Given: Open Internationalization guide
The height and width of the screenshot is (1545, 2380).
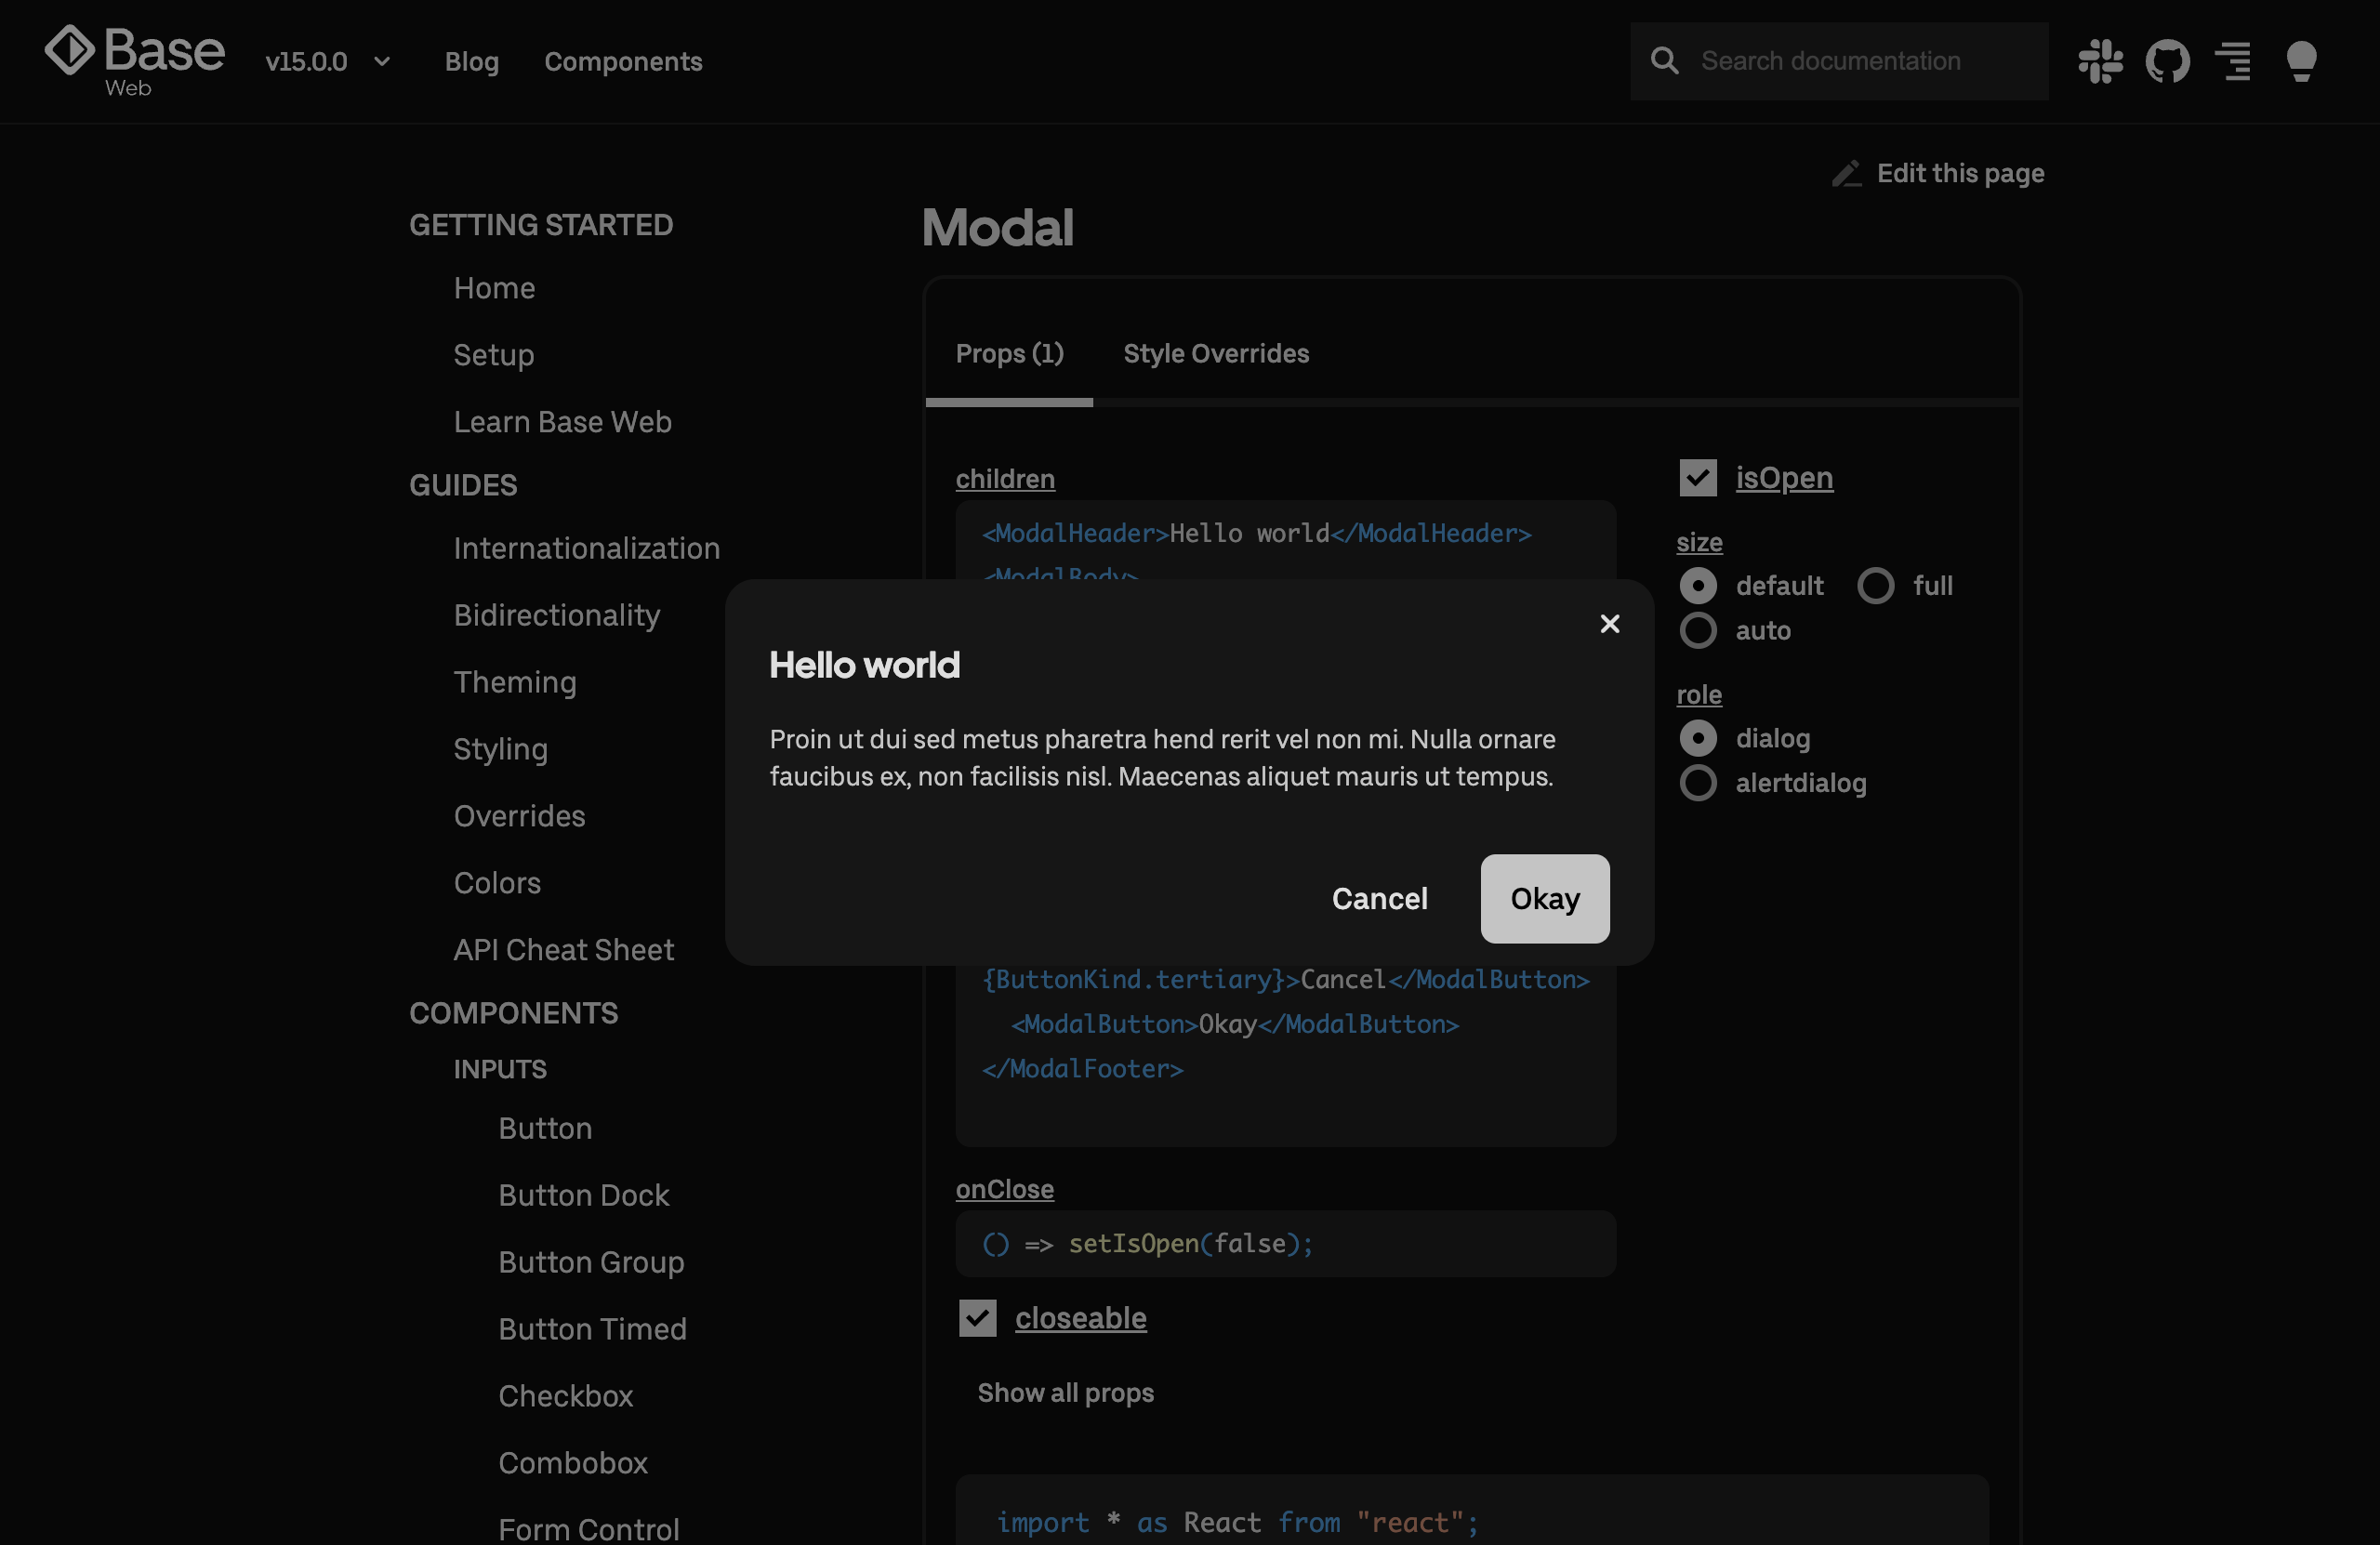Looking at the screenshot, I should [x=586, y=548].
